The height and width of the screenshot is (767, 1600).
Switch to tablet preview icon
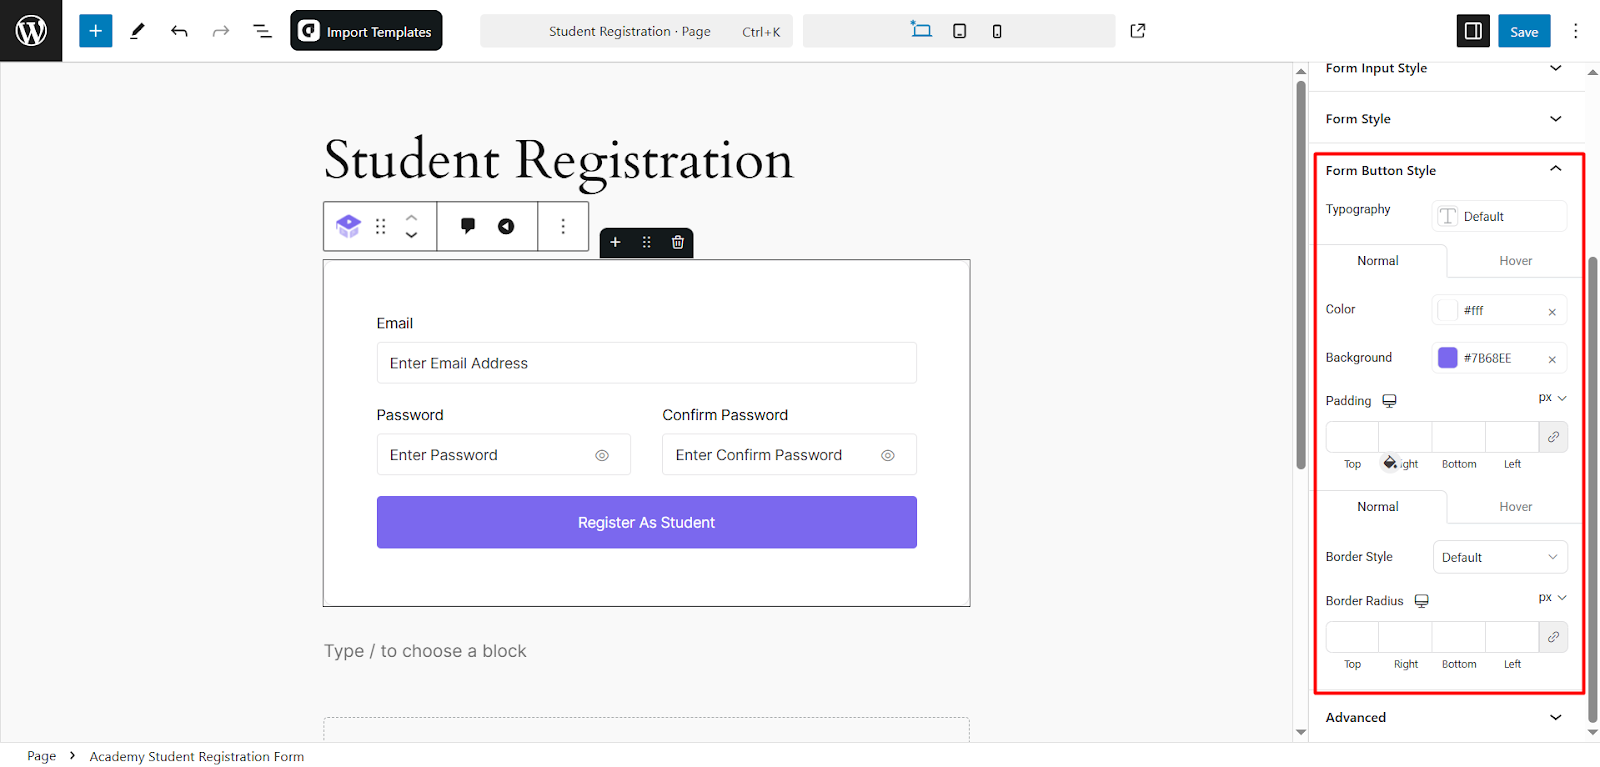point(960,31)
